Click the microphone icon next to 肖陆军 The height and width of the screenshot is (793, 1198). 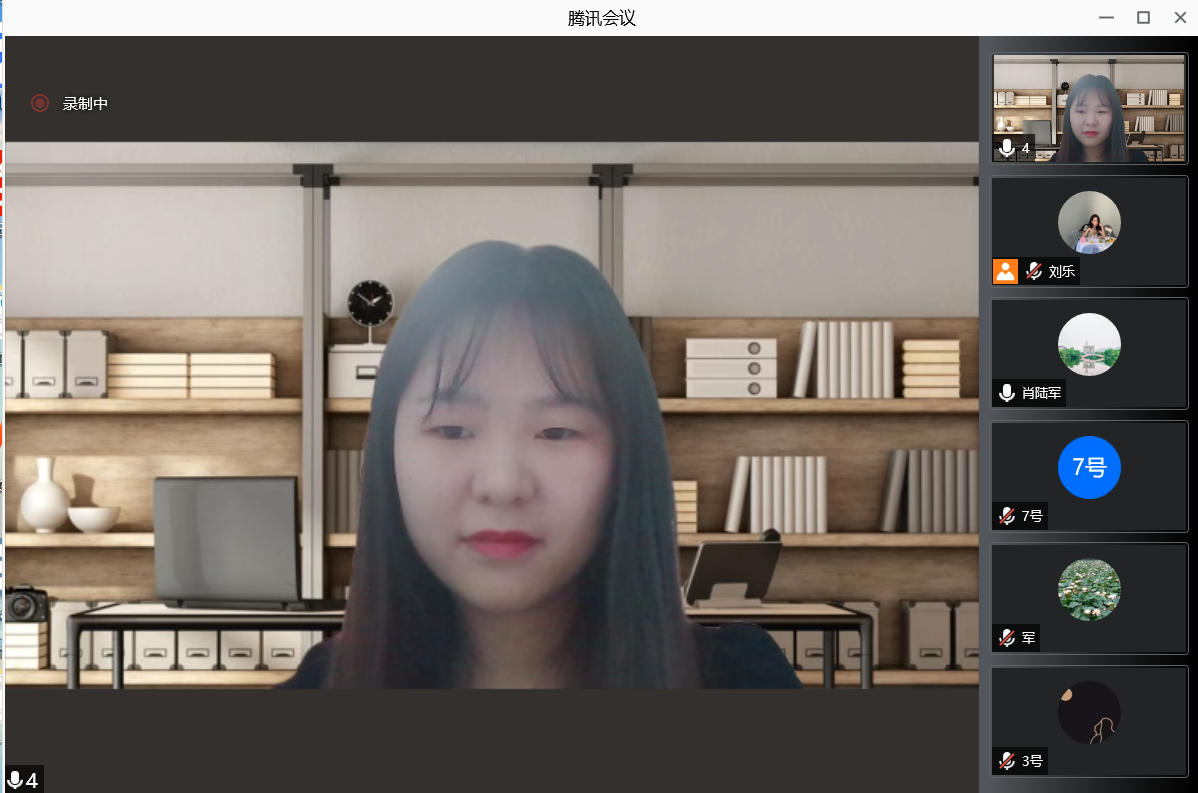1007,393
